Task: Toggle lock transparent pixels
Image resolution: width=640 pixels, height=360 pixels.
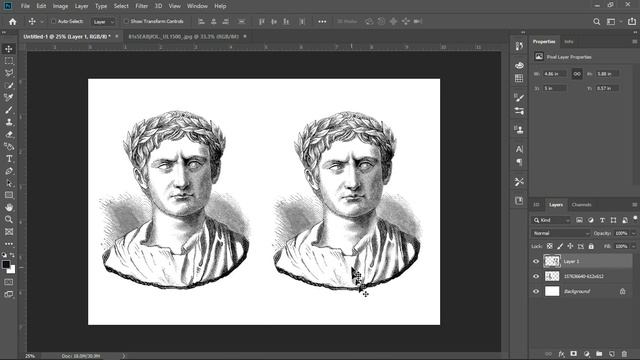Action: [x=550, y=246]
